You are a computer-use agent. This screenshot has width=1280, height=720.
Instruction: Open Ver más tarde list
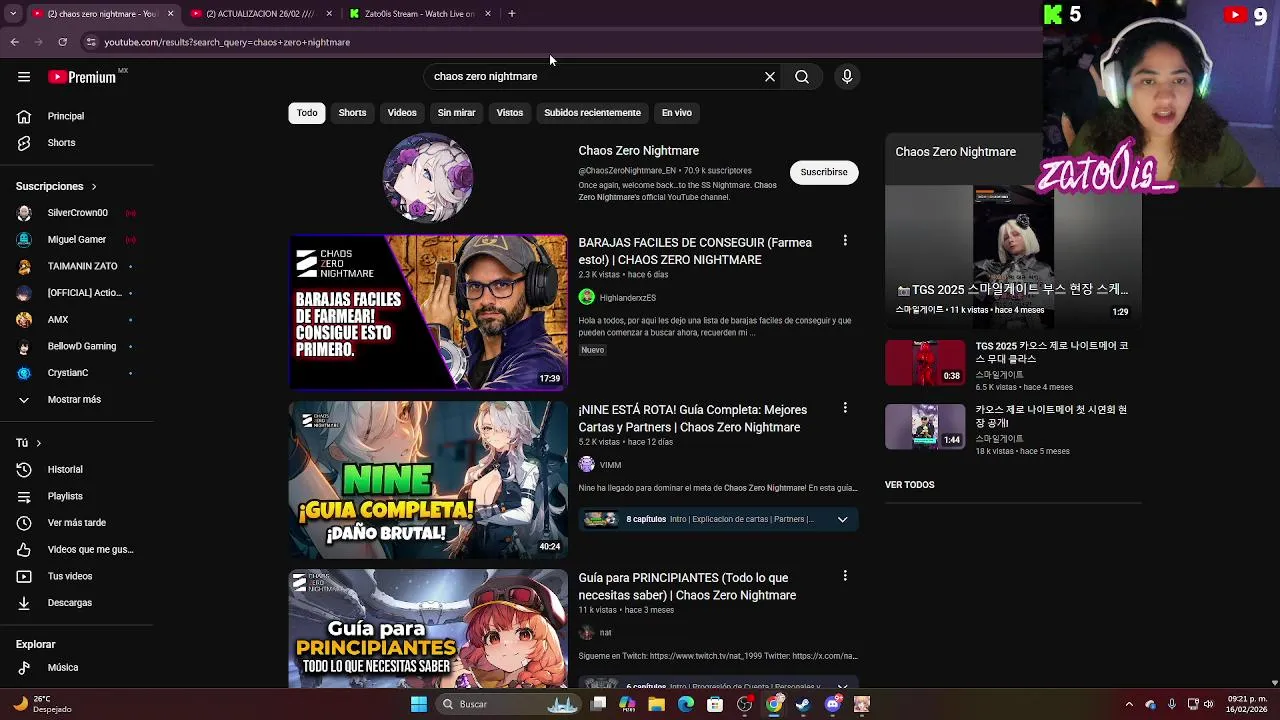point(76,523)
